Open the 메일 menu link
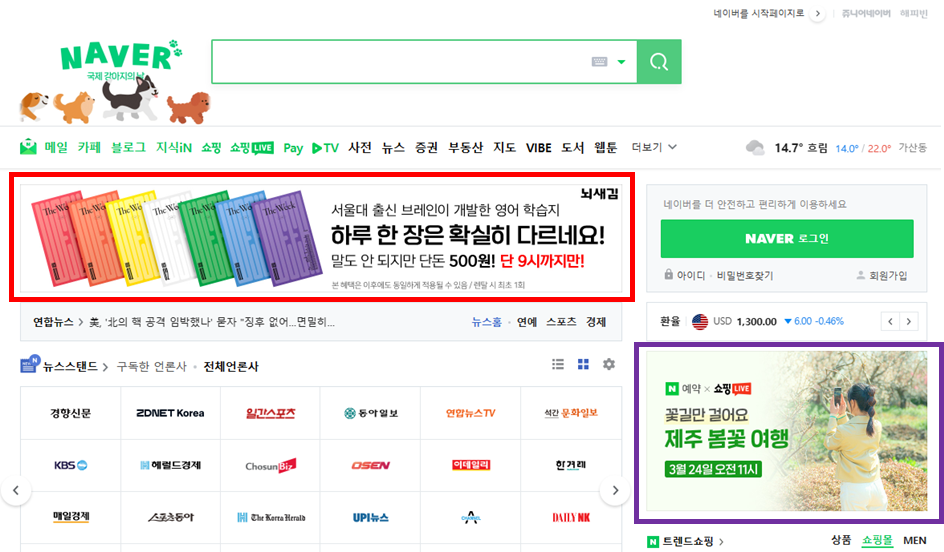 56,147
